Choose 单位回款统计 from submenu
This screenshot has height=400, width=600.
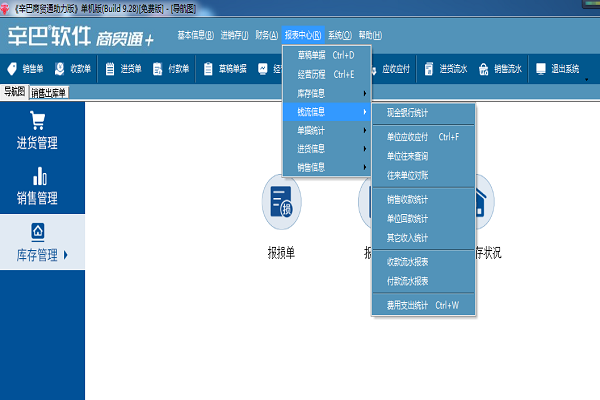tap(424, 219)
